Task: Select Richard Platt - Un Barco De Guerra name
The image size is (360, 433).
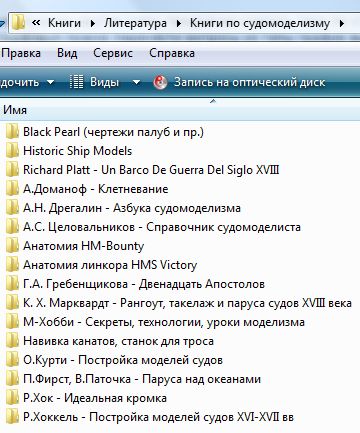Action: [x=151, y=170]
